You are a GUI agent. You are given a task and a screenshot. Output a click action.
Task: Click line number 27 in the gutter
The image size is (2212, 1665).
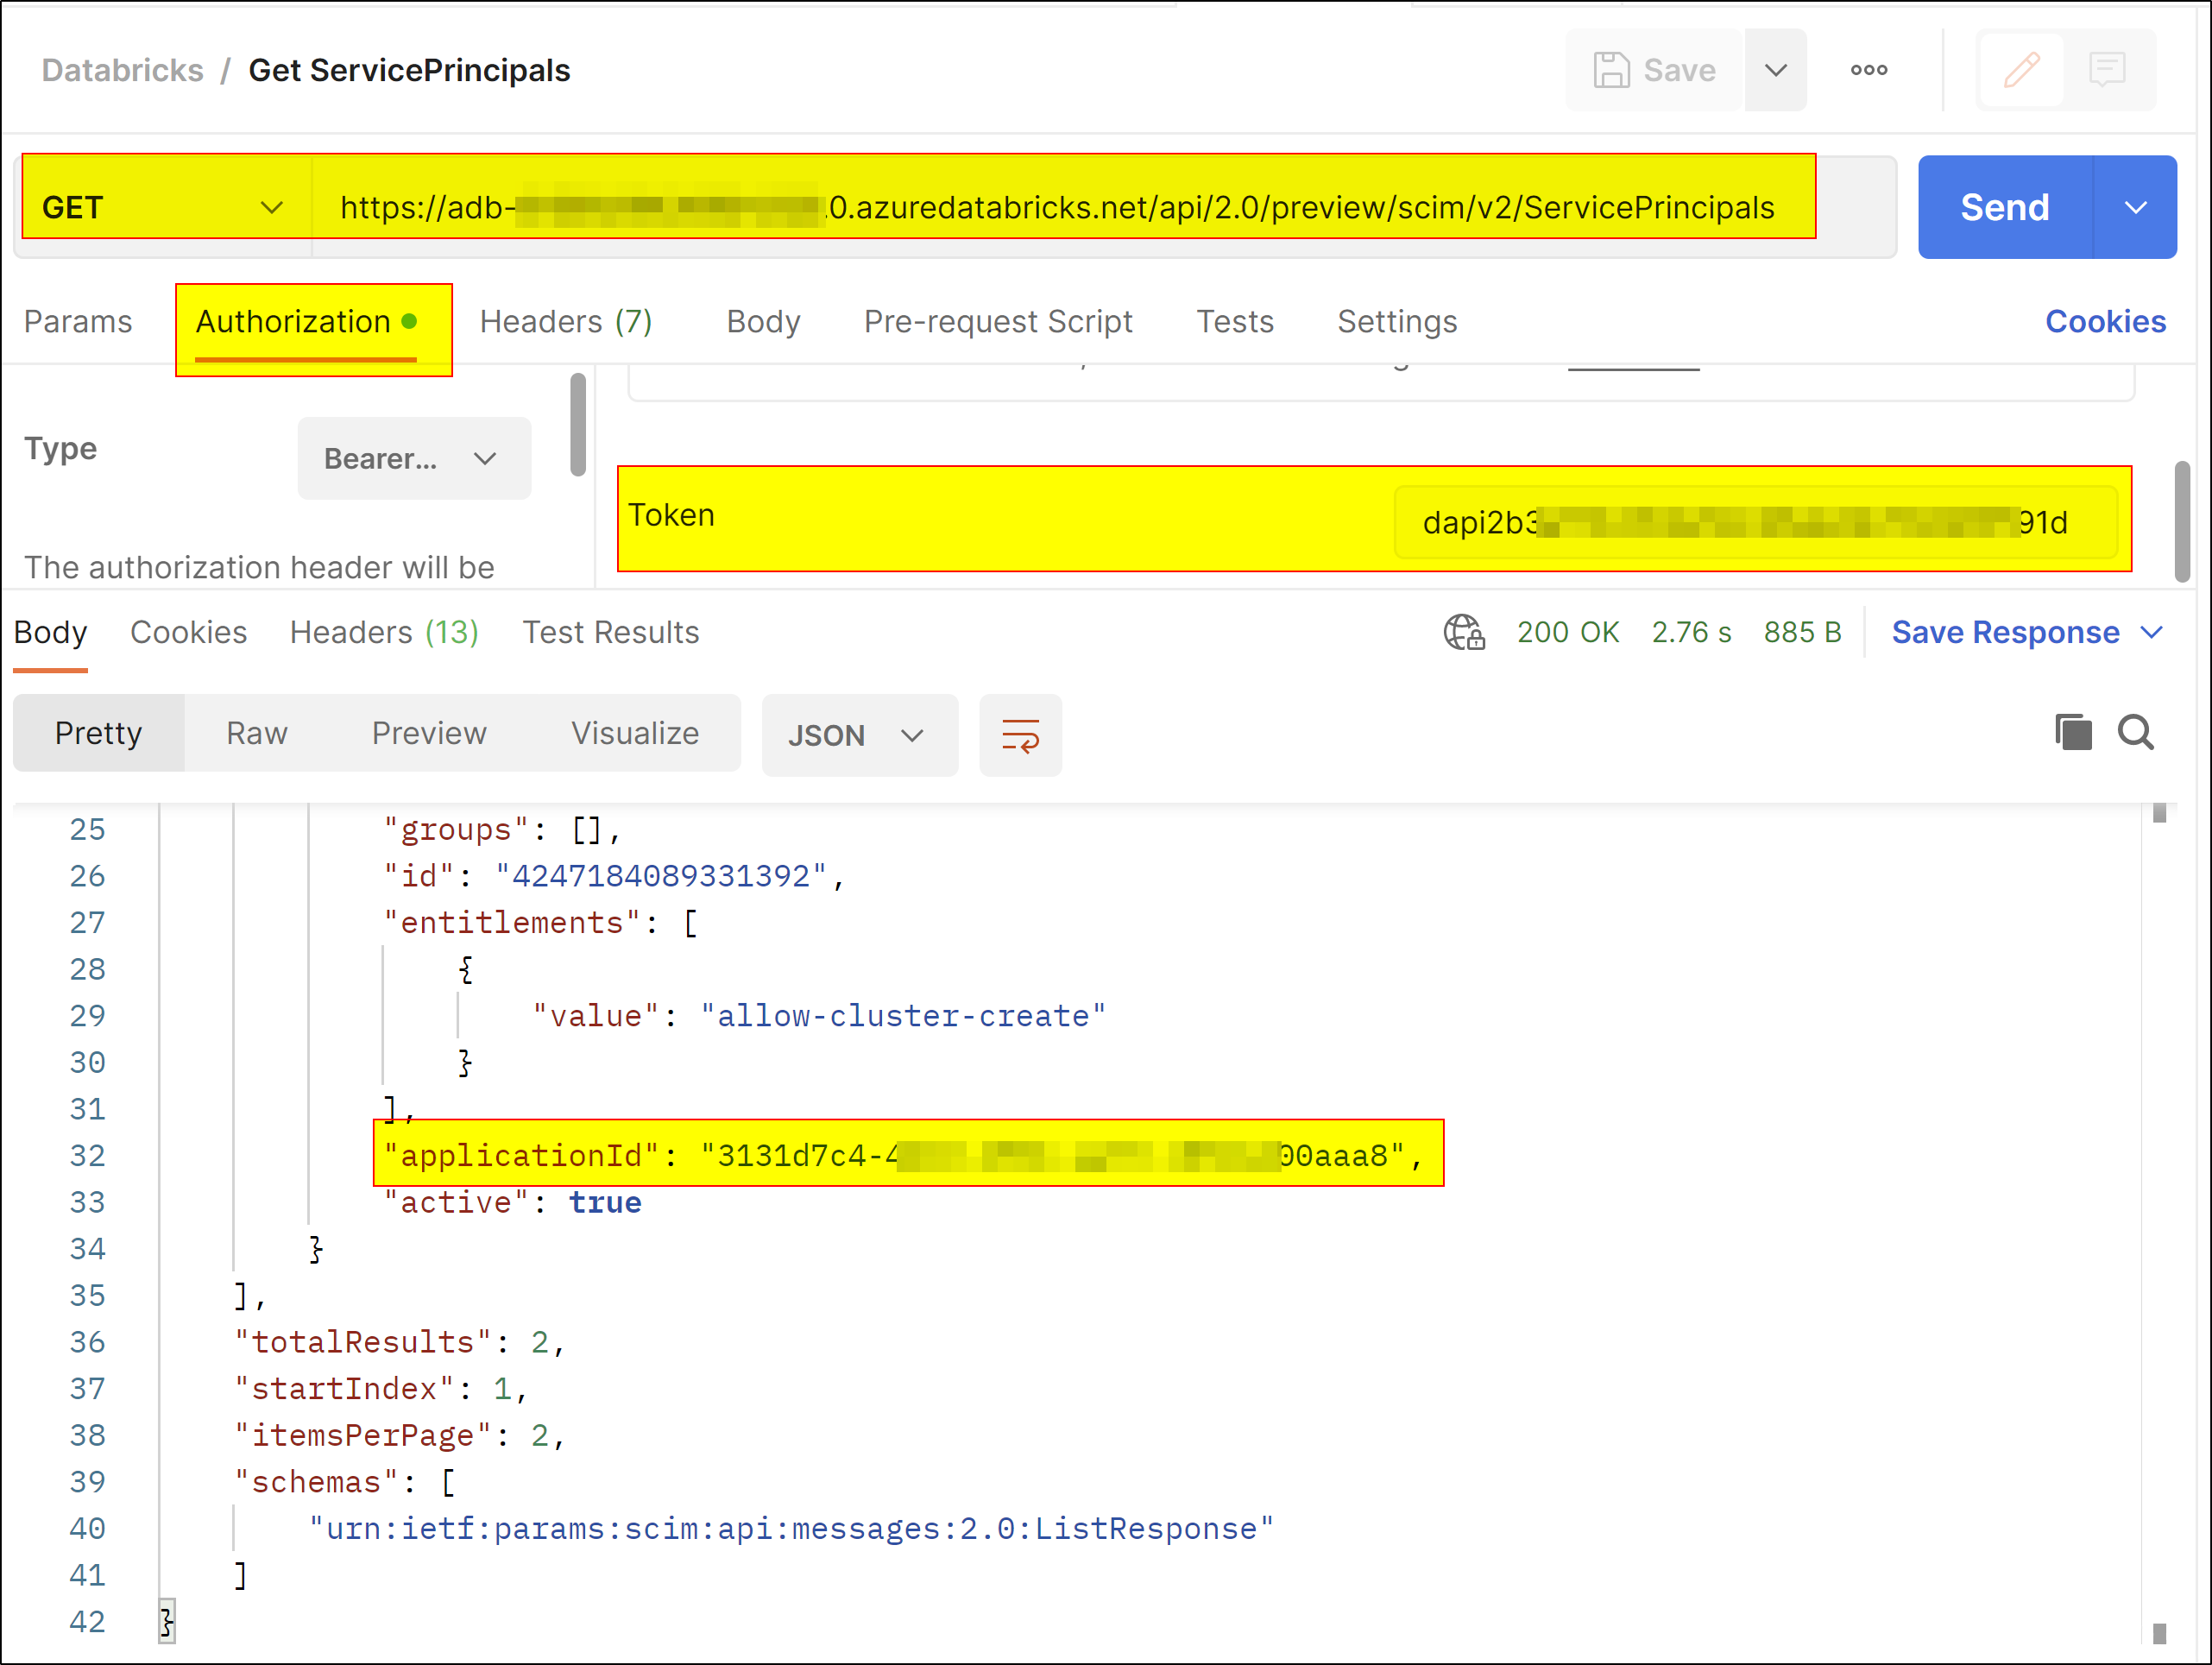point(87,922)
